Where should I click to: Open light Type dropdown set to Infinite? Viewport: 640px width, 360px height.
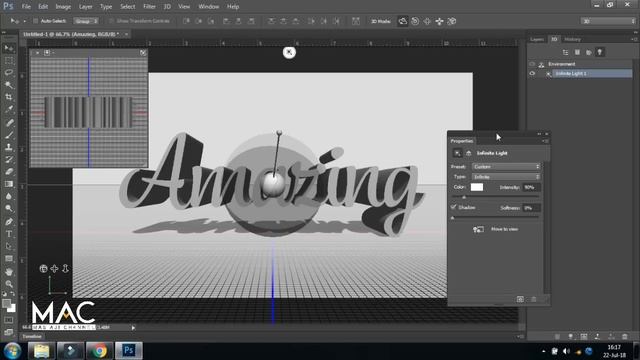506,177
